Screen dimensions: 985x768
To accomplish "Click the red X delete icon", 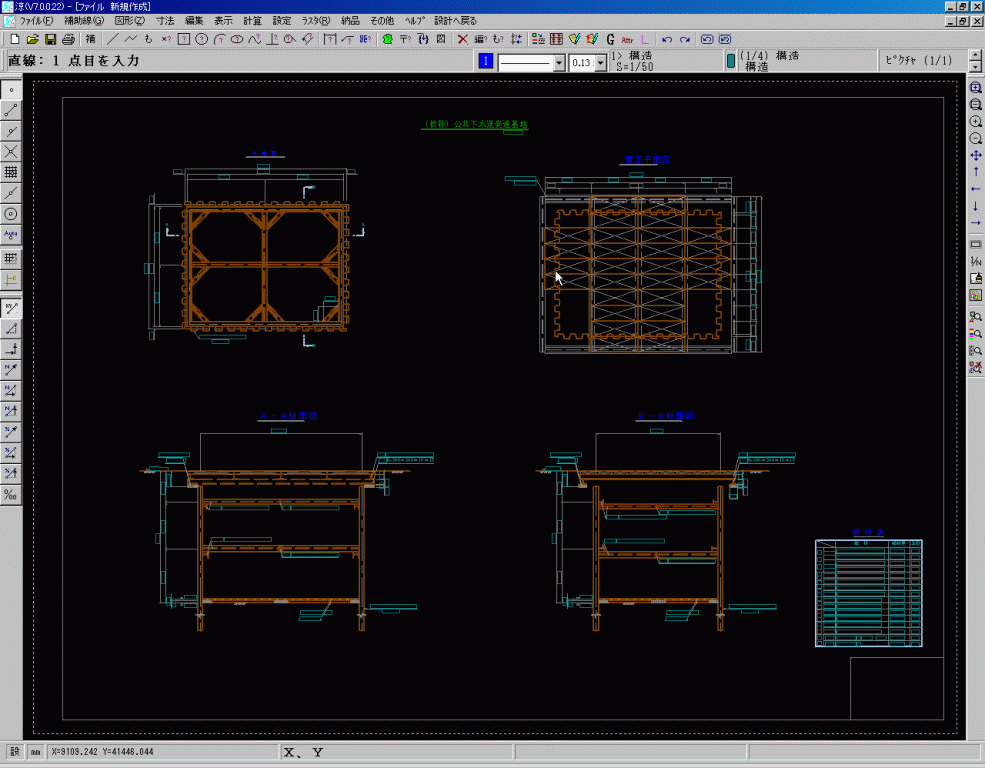I will [x=463, y=39].
